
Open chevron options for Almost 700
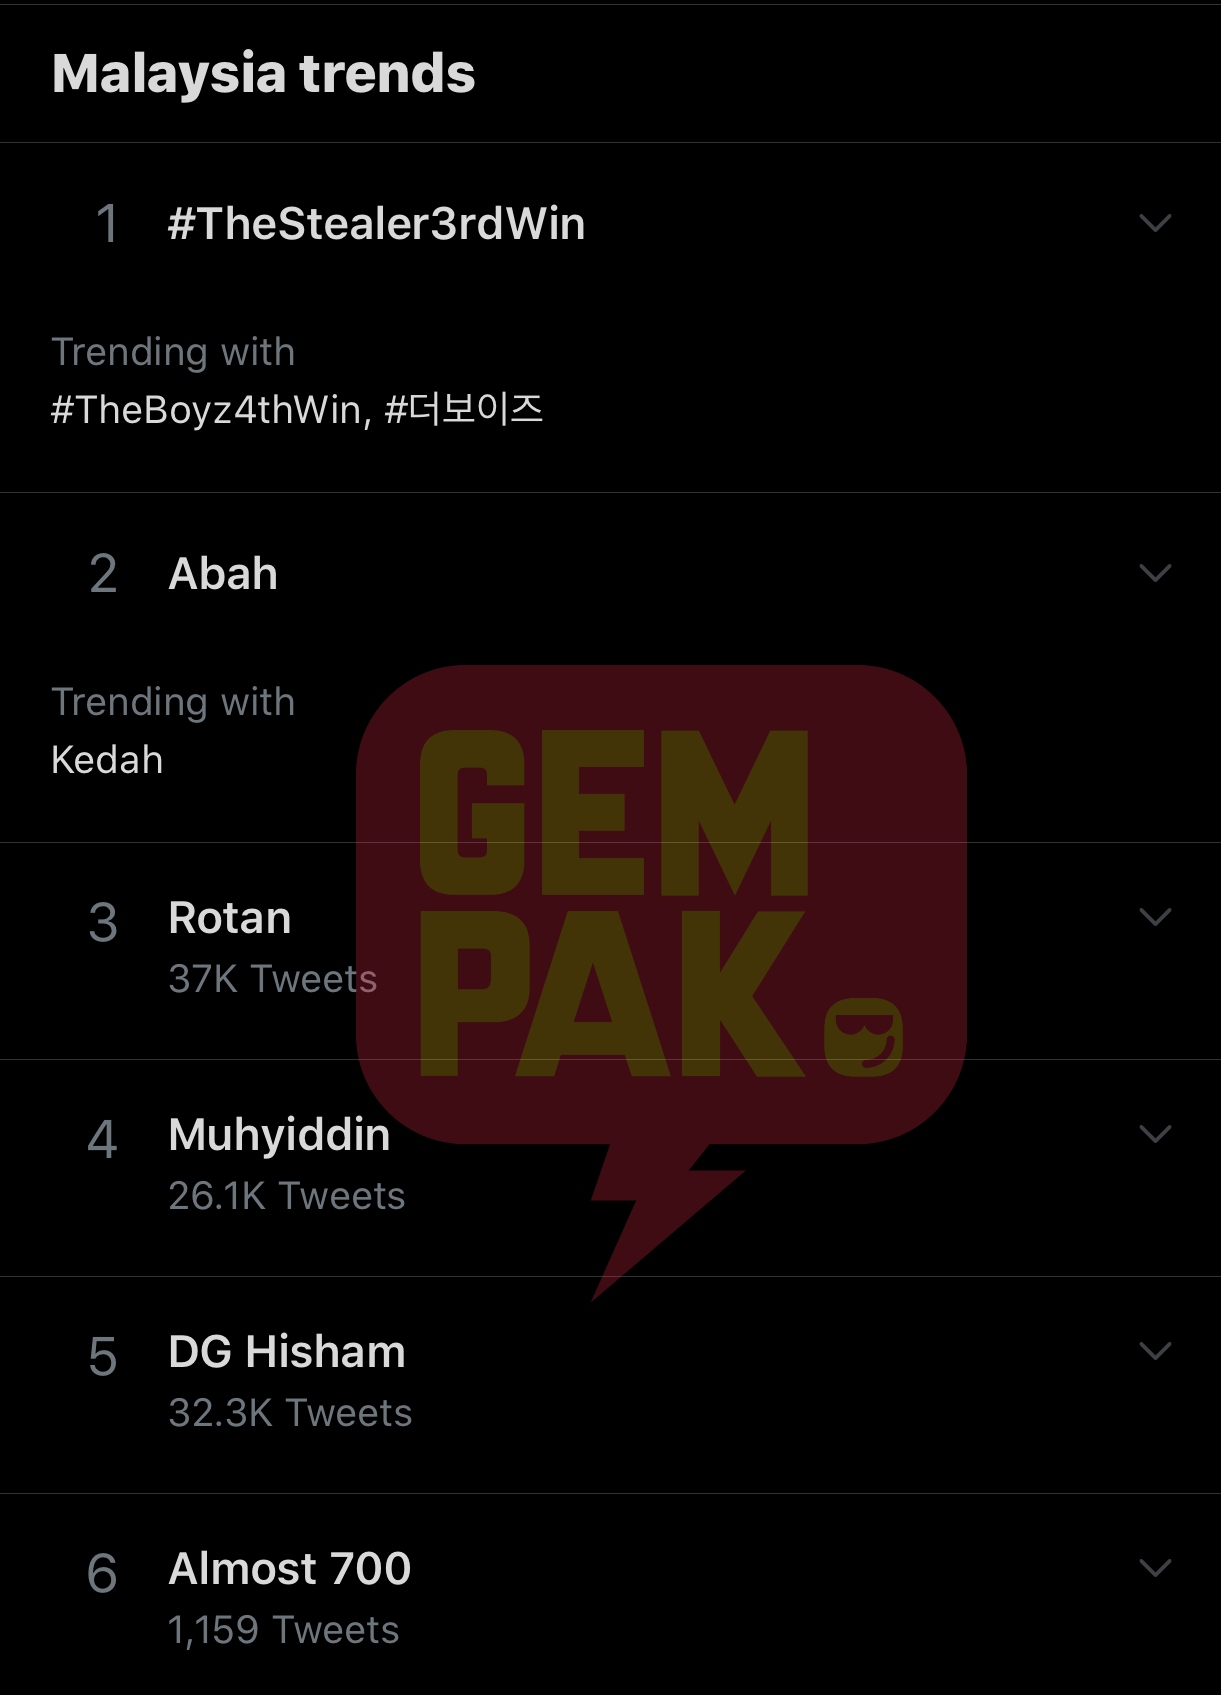pyautogui.click(x=1155, y=1568)
